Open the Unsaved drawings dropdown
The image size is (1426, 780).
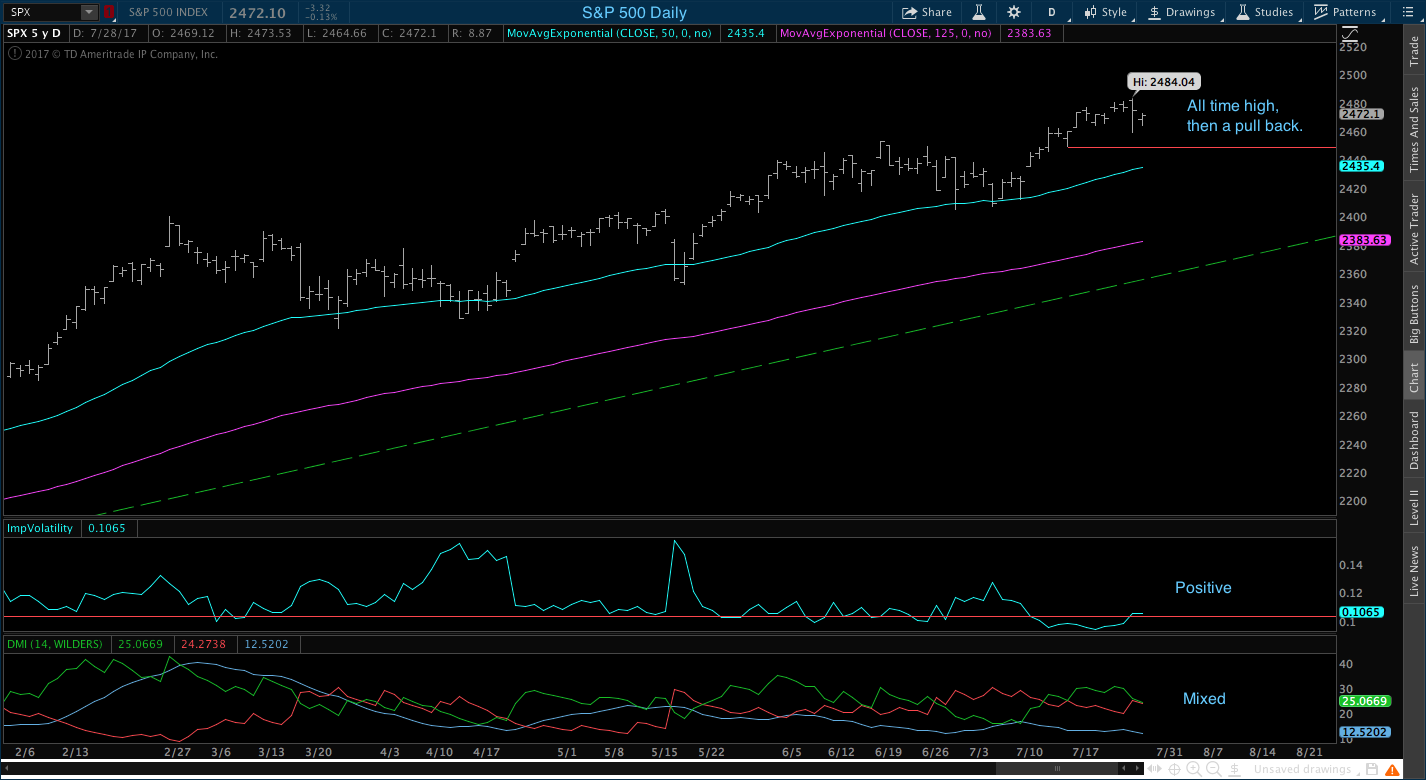pos(1305,769)
